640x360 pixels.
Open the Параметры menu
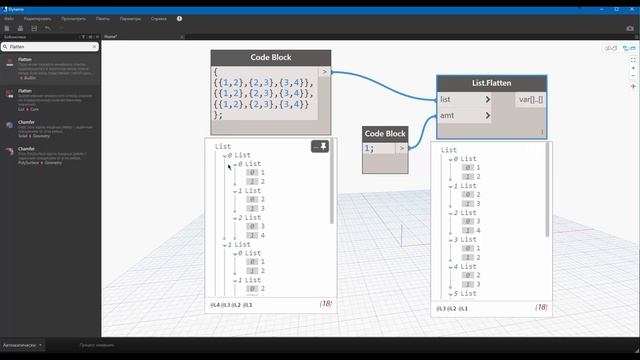point(130,19)
